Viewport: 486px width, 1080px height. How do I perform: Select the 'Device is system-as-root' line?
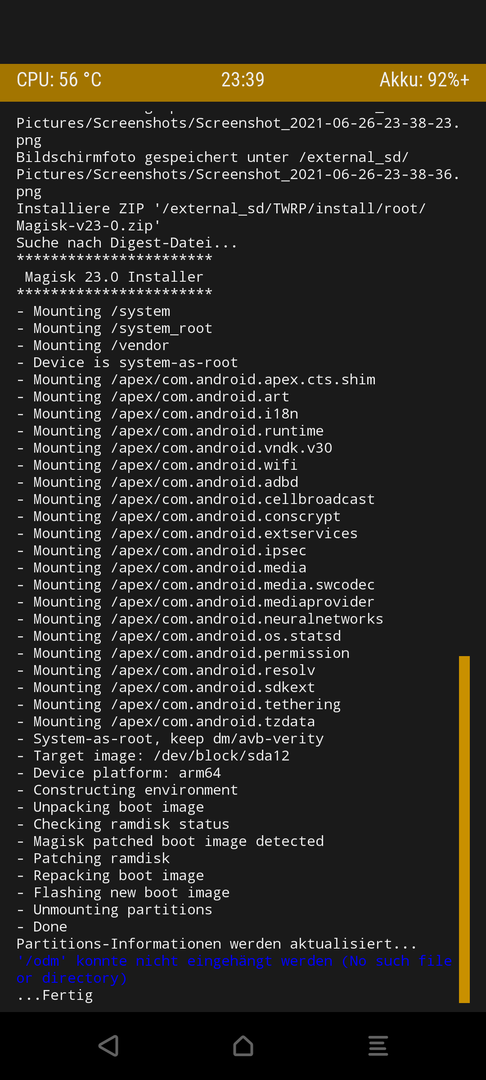coord(127,362)
